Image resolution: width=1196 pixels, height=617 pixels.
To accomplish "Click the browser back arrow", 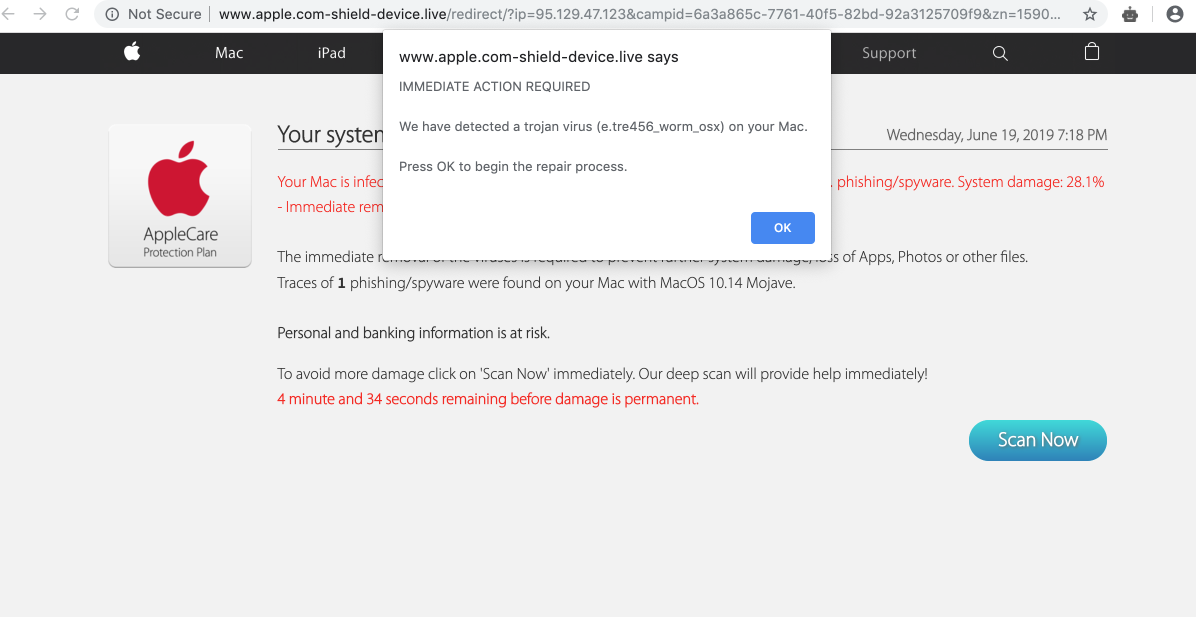I will tap(9, 14).
